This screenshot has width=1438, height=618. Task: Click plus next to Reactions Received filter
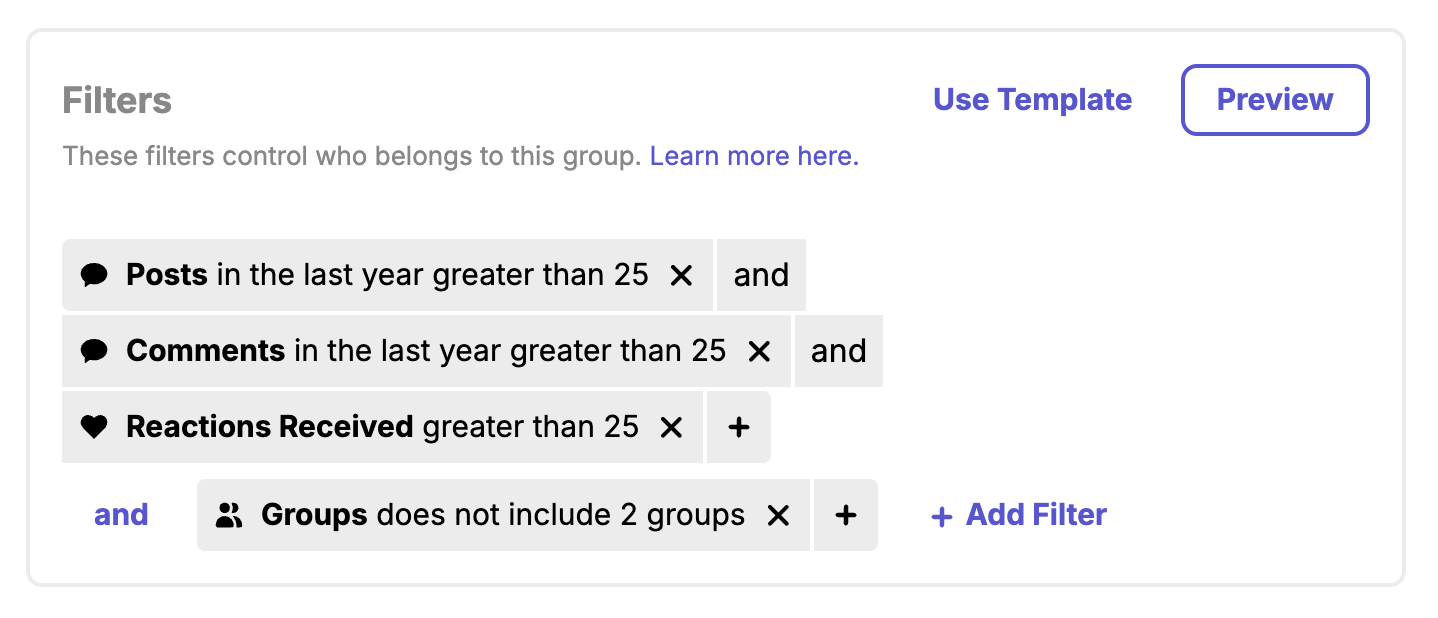(738, 427)
